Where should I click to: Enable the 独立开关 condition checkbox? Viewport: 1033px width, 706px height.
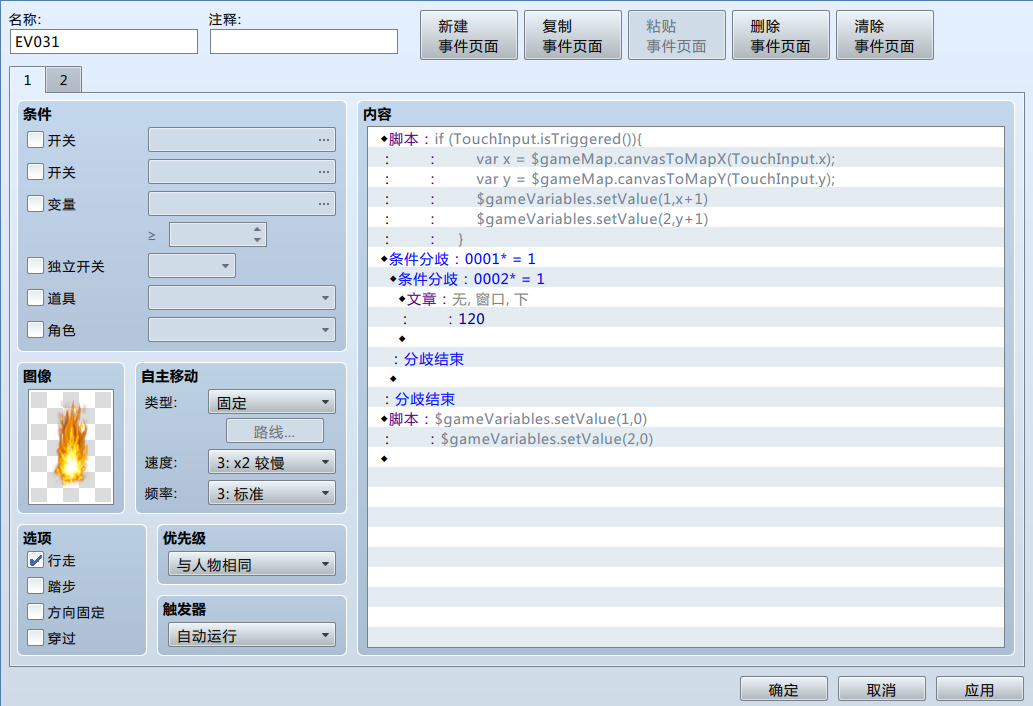coord(35,265)
